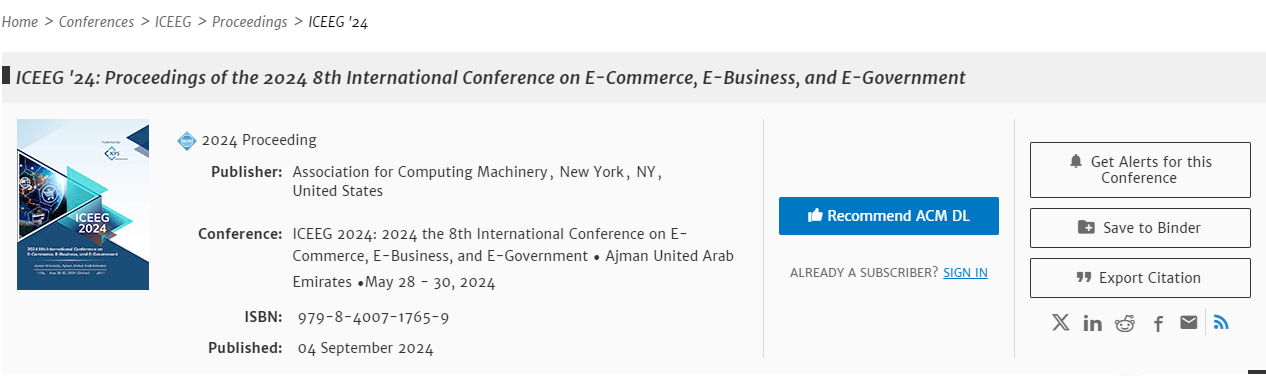Open Conferences breadcrumb link

96,22
